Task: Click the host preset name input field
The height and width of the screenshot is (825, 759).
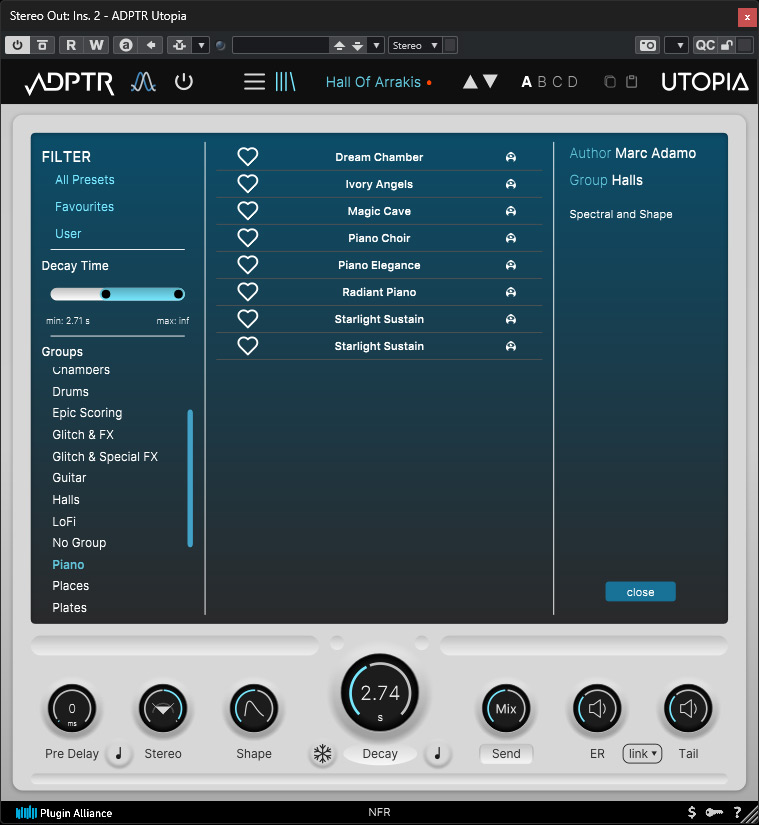Action: tap(281, 45)
